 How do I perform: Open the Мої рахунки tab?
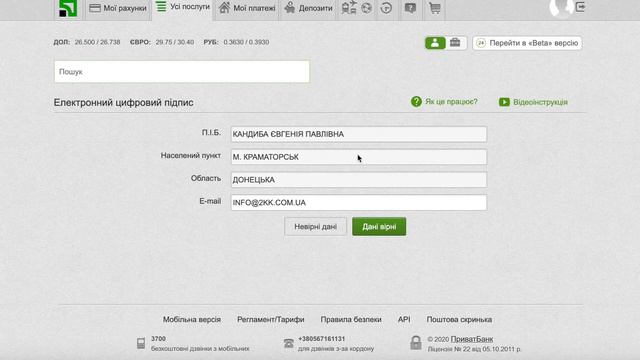(x=118, y=8)
